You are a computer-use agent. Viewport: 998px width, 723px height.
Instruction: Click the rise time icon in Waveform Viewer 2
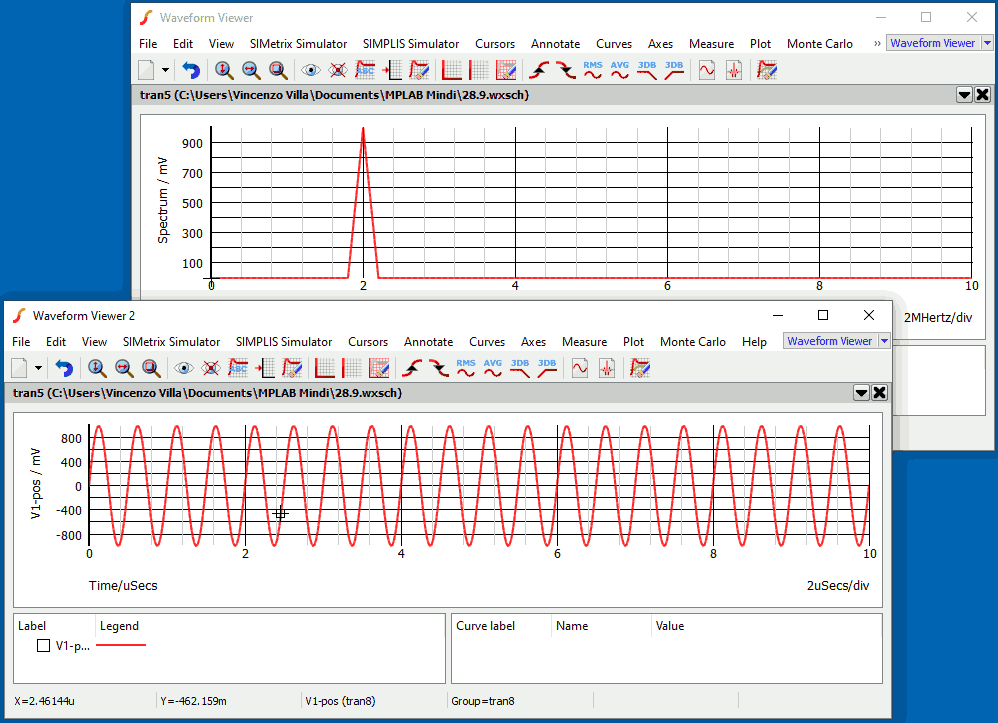[x=413, y=368]
